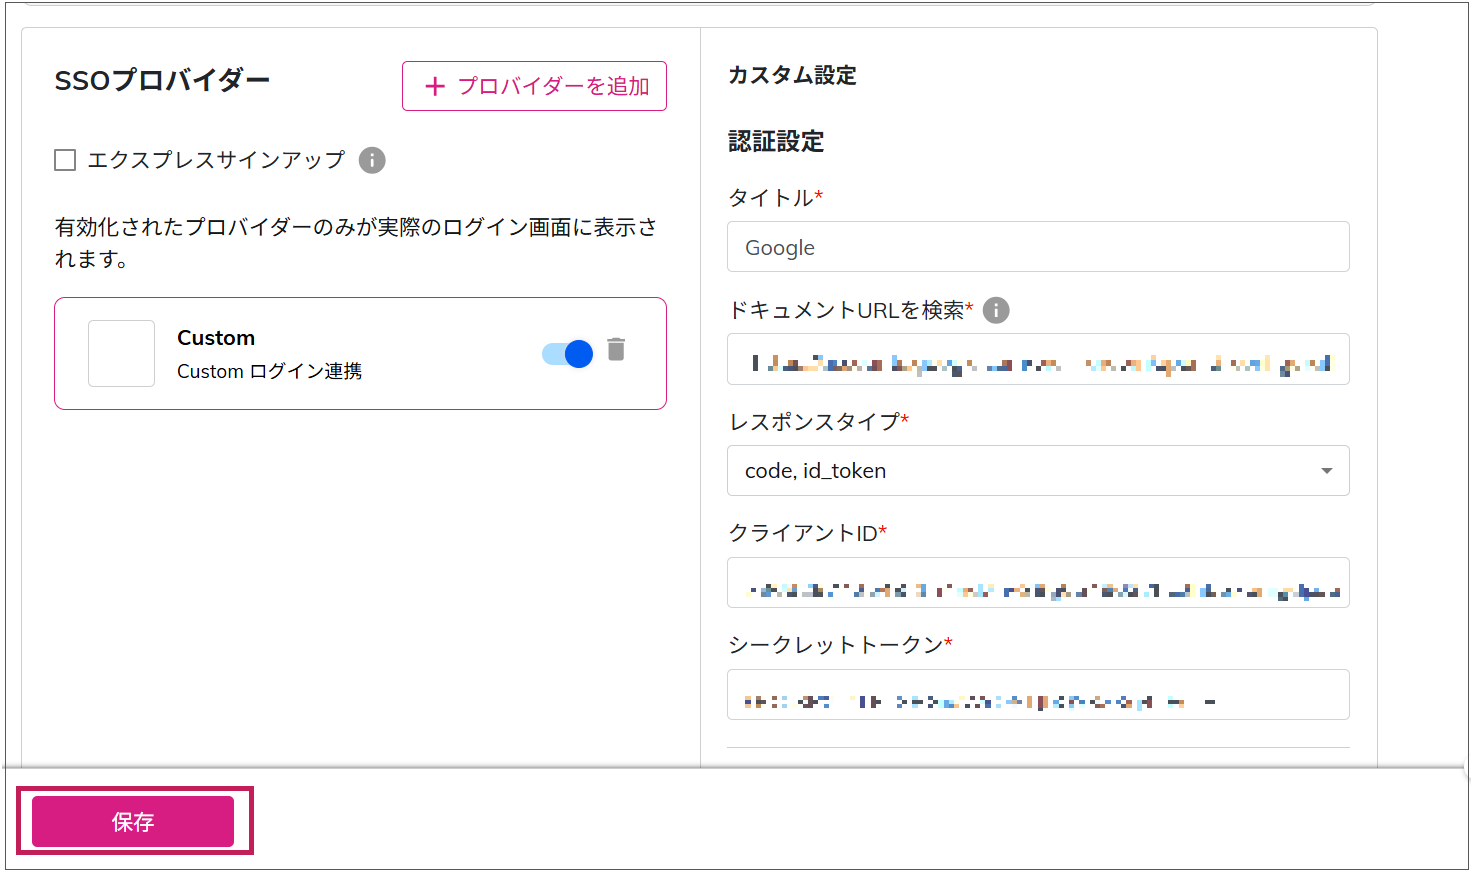Click the プロバイダーを追加 button
1473x874 pixels.
(534, 86)
